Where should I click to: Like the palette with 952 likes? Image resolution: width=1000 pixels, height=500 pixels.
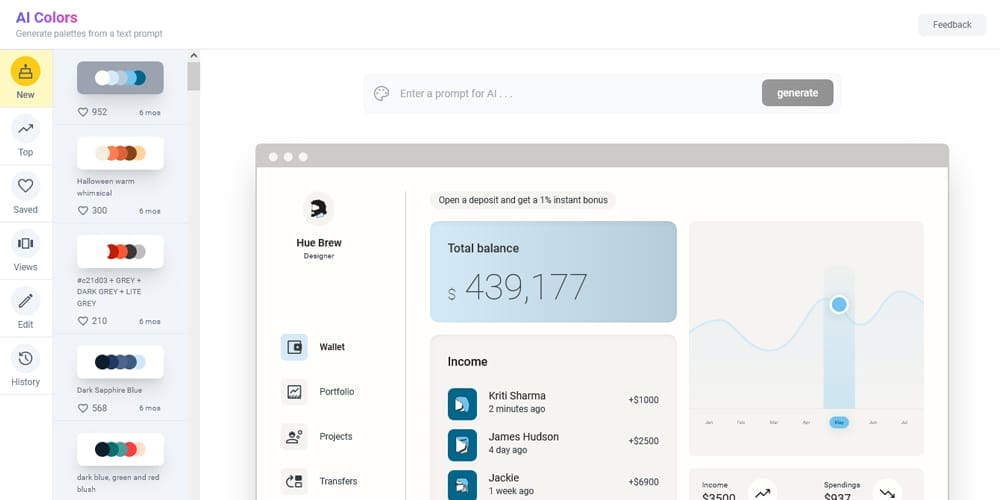coord(83,112)
